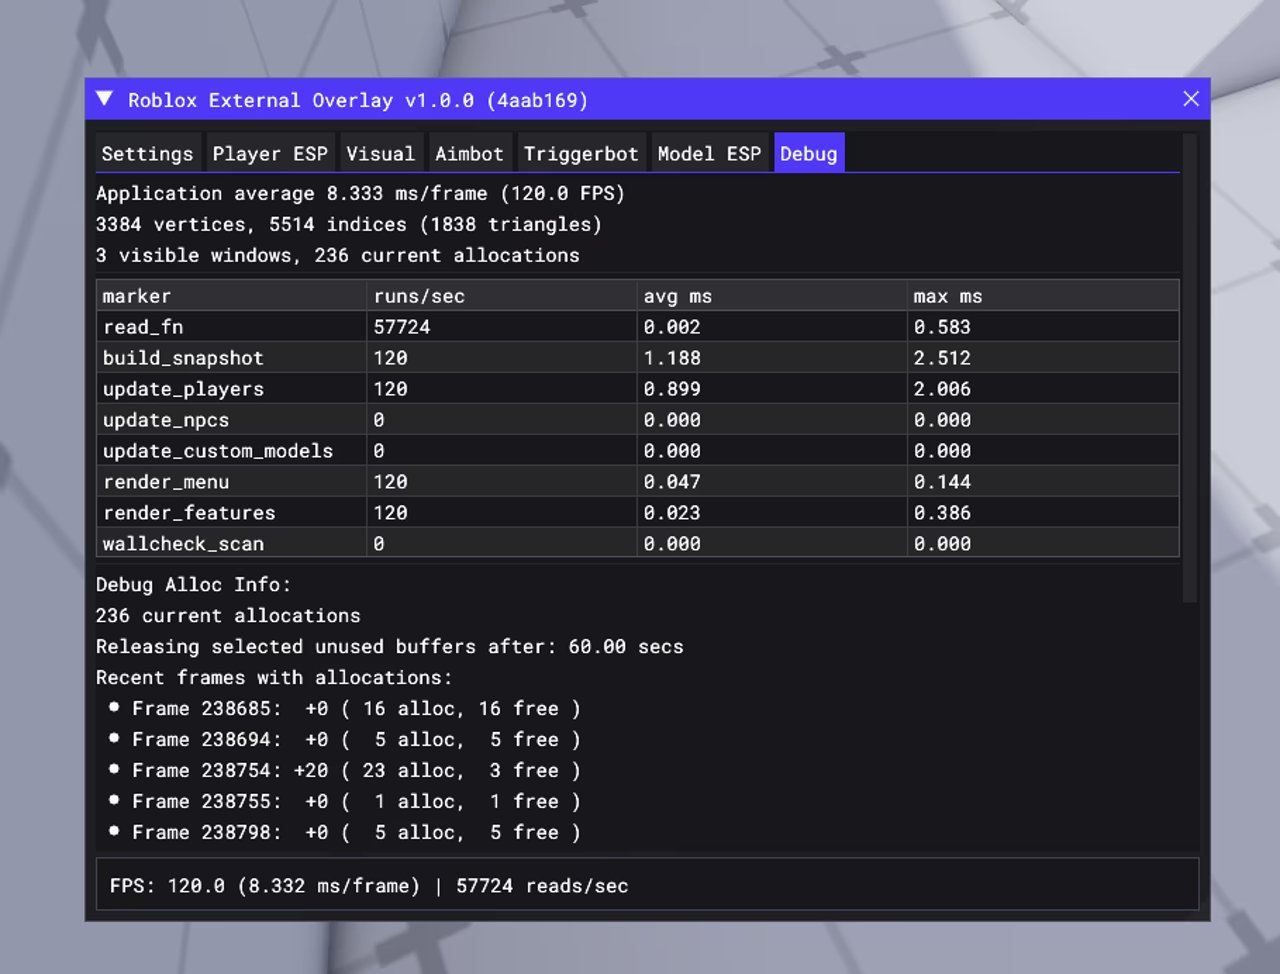Select the read_fn marker row
Screen dimensions: 1280x974
[637, 327]
